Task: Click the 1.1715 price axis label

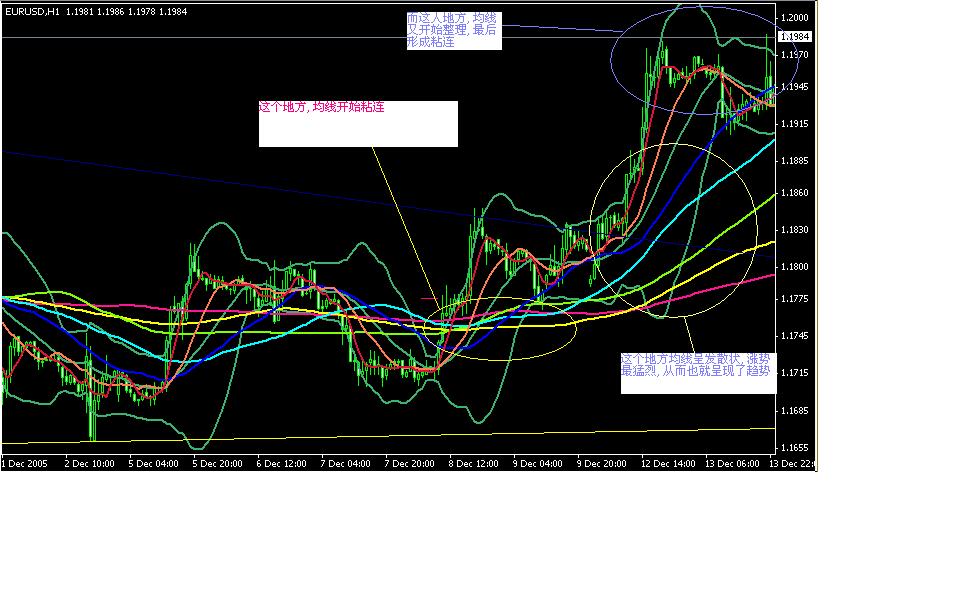Action: coord(795,373)
